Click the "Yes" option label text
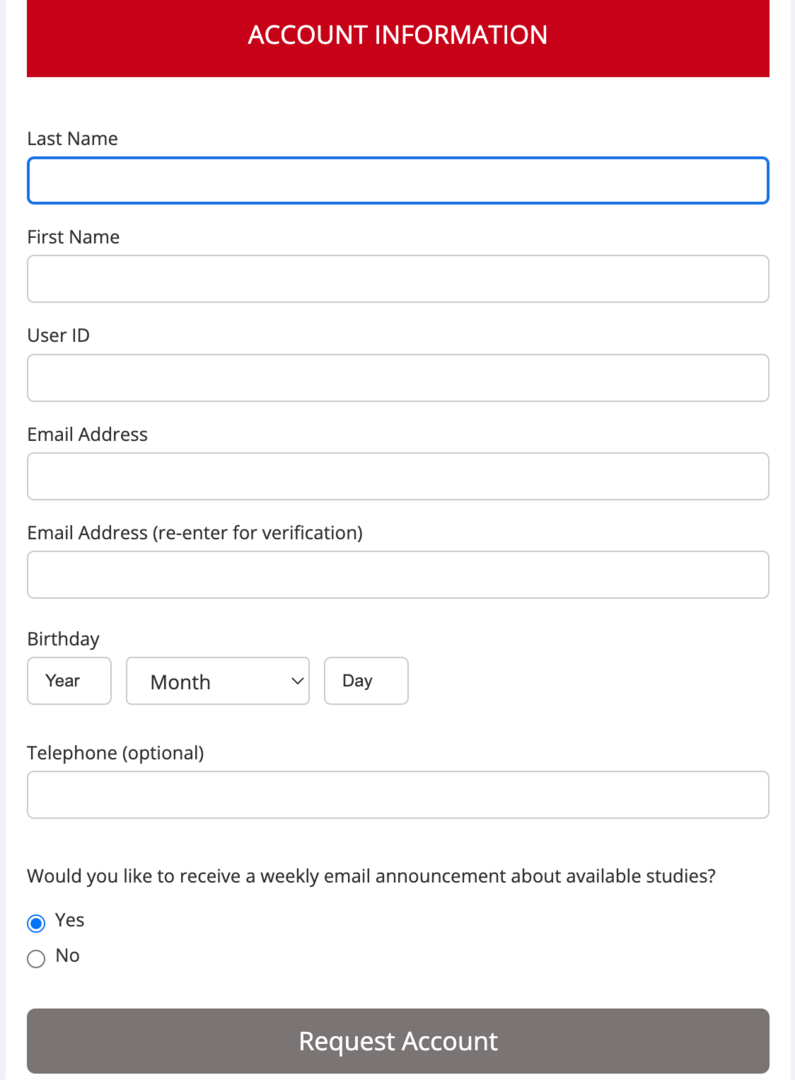 70,920
